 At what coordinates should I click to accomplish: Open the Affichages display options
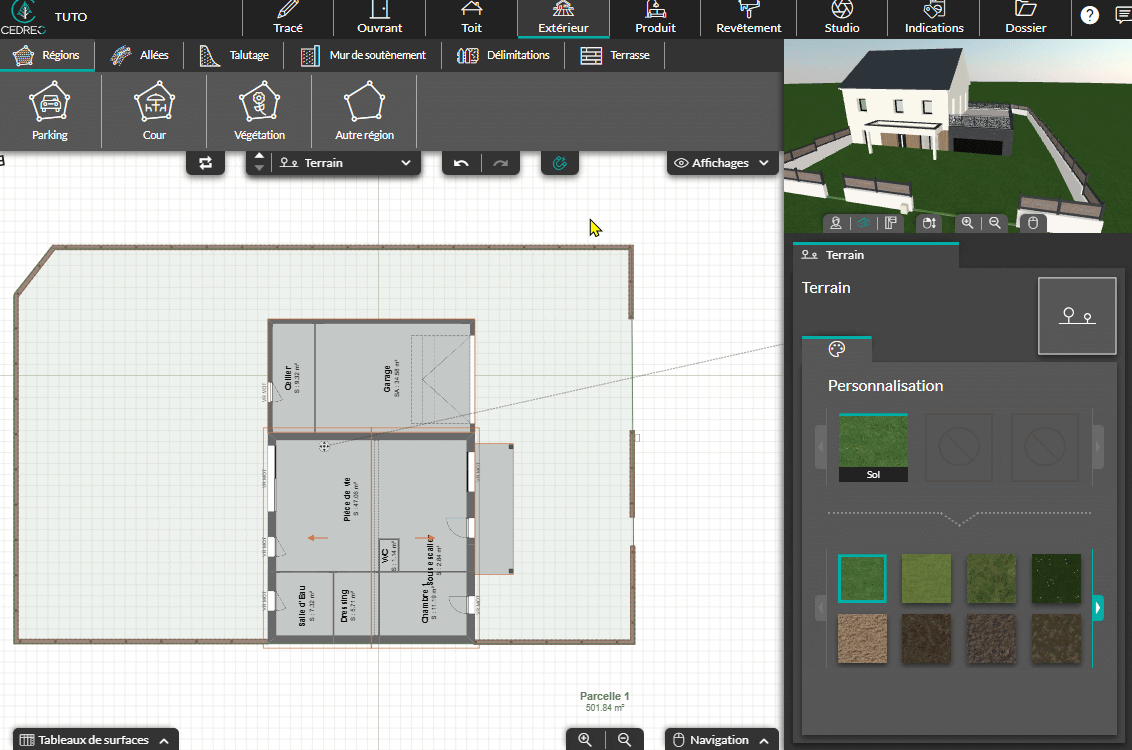722,163
